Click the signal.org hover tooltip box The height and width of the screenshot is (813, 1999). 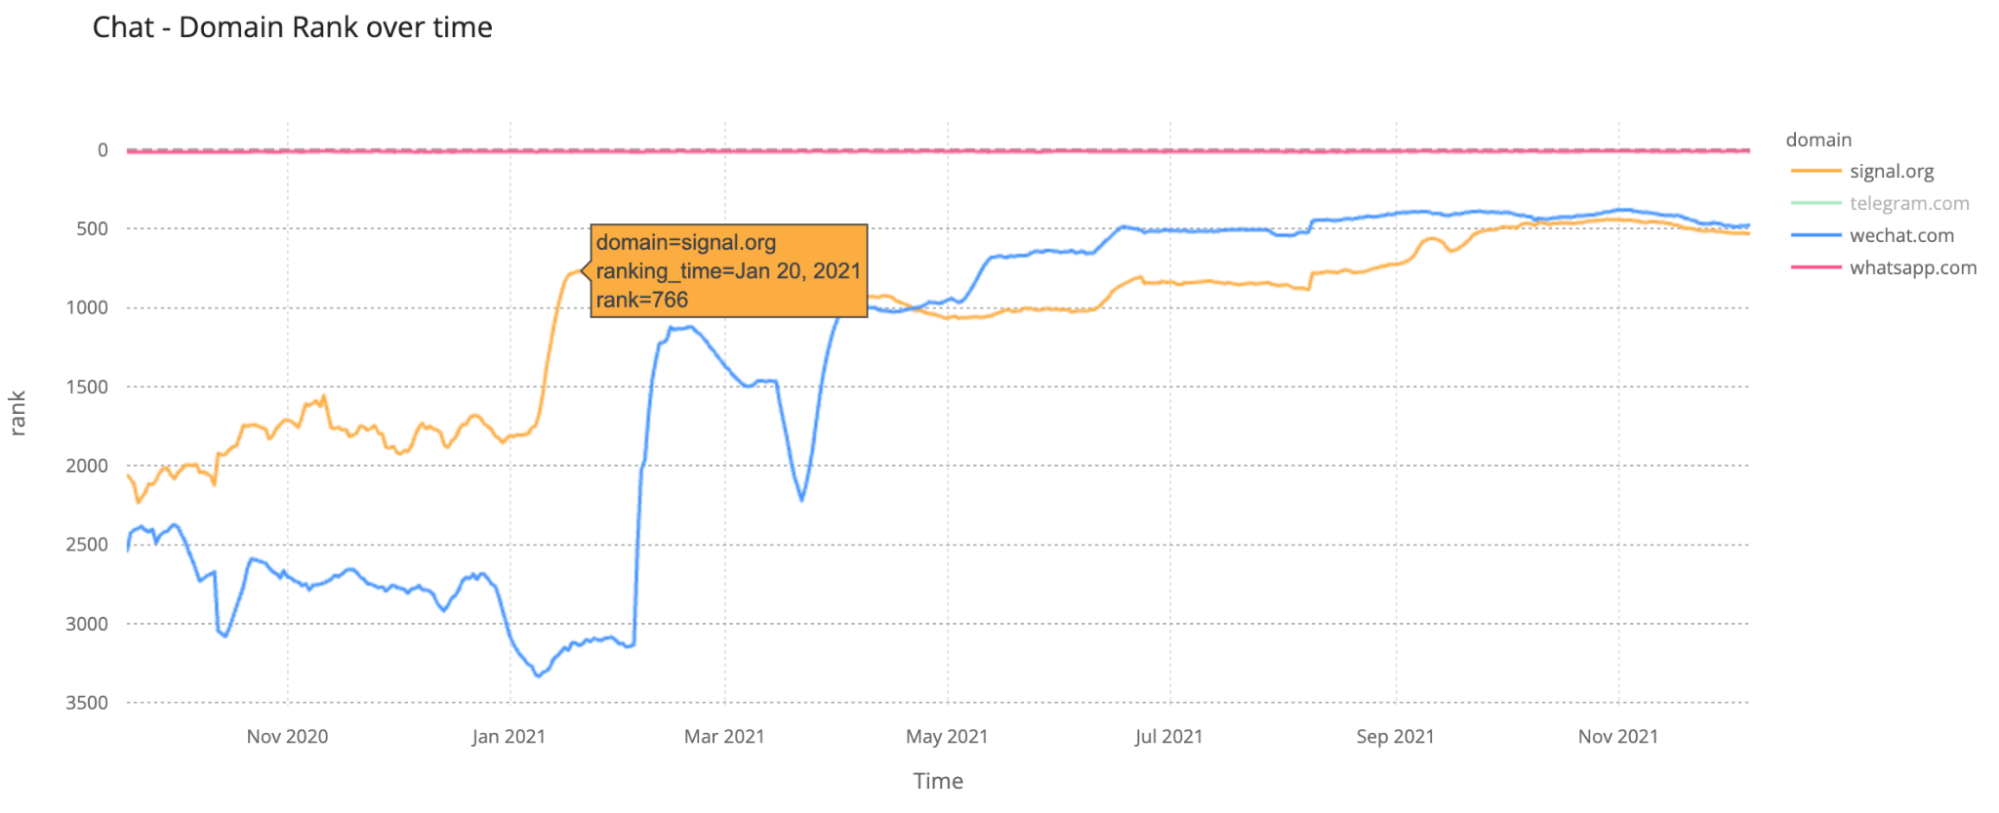tap(728, 270)
